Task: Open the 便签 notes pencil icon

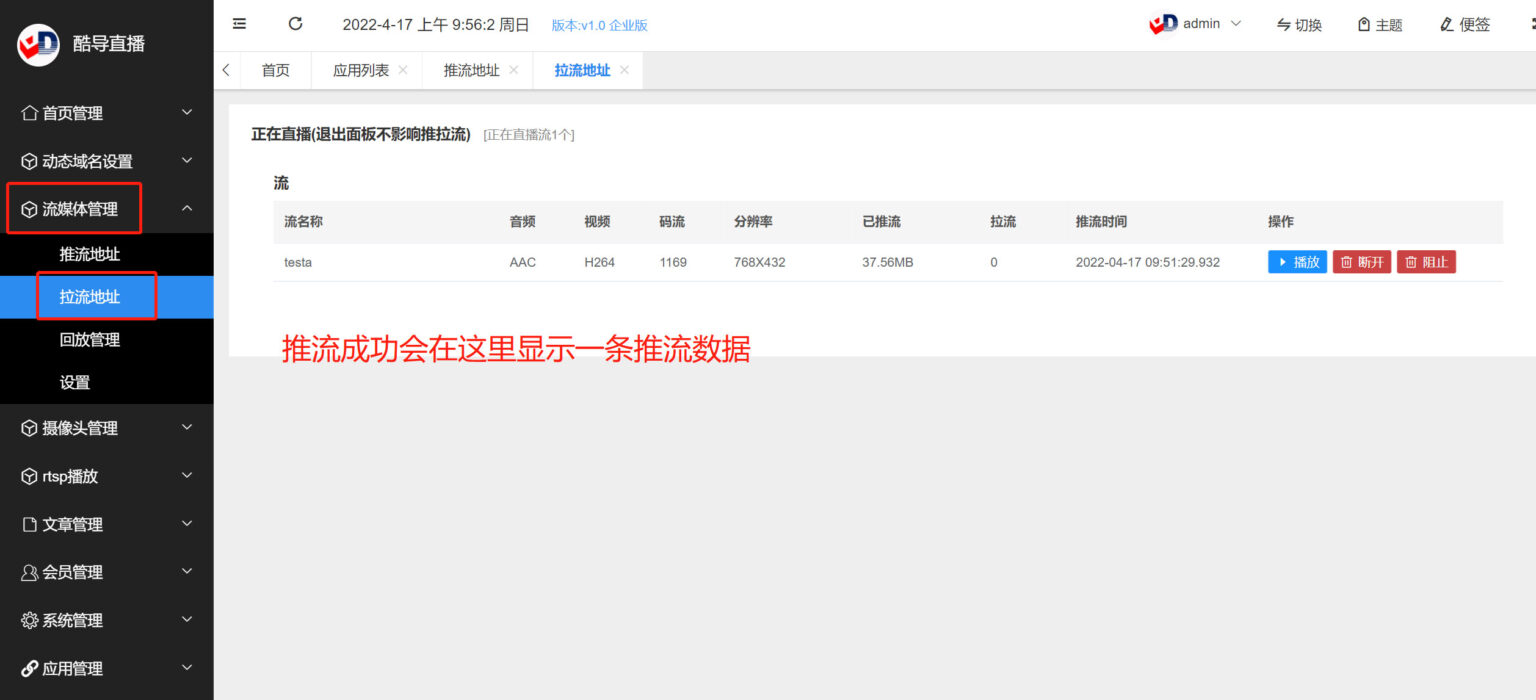Action: [x=1446, y=25]
